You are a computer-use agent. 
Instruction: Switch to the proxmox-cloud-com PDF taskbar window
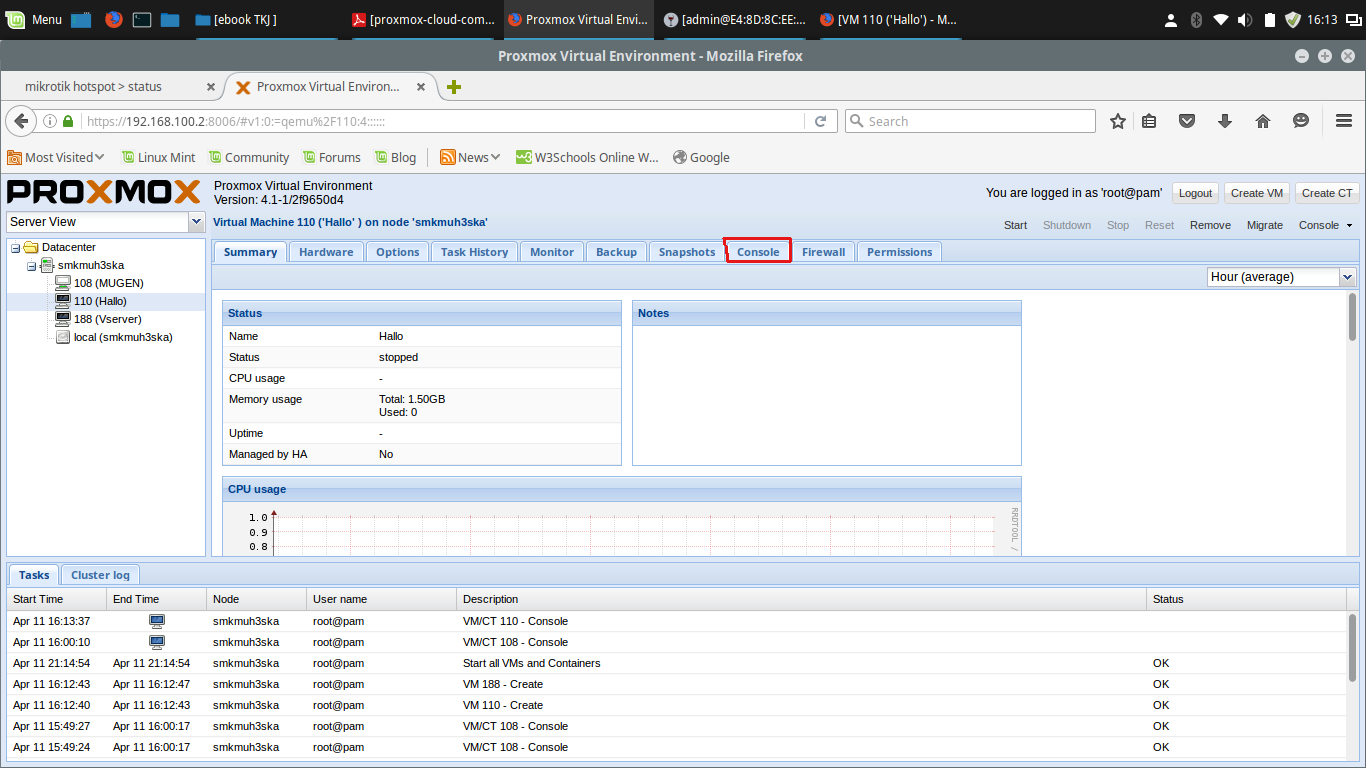coord(422,19)
